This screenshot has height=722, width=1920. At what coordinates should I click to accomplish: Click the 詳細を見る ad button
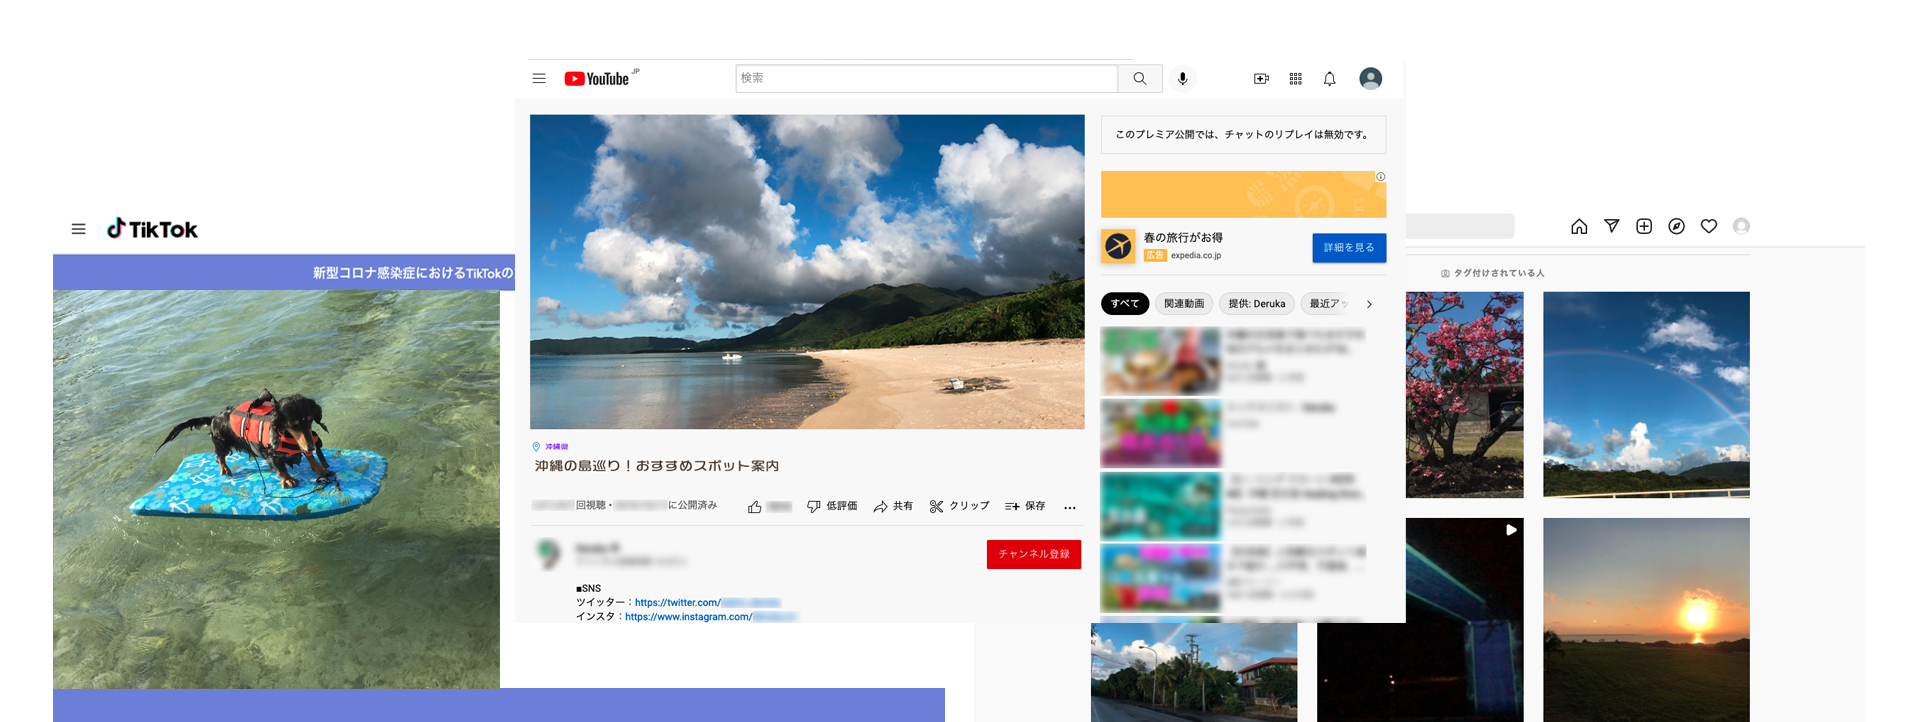point(1348,247)
